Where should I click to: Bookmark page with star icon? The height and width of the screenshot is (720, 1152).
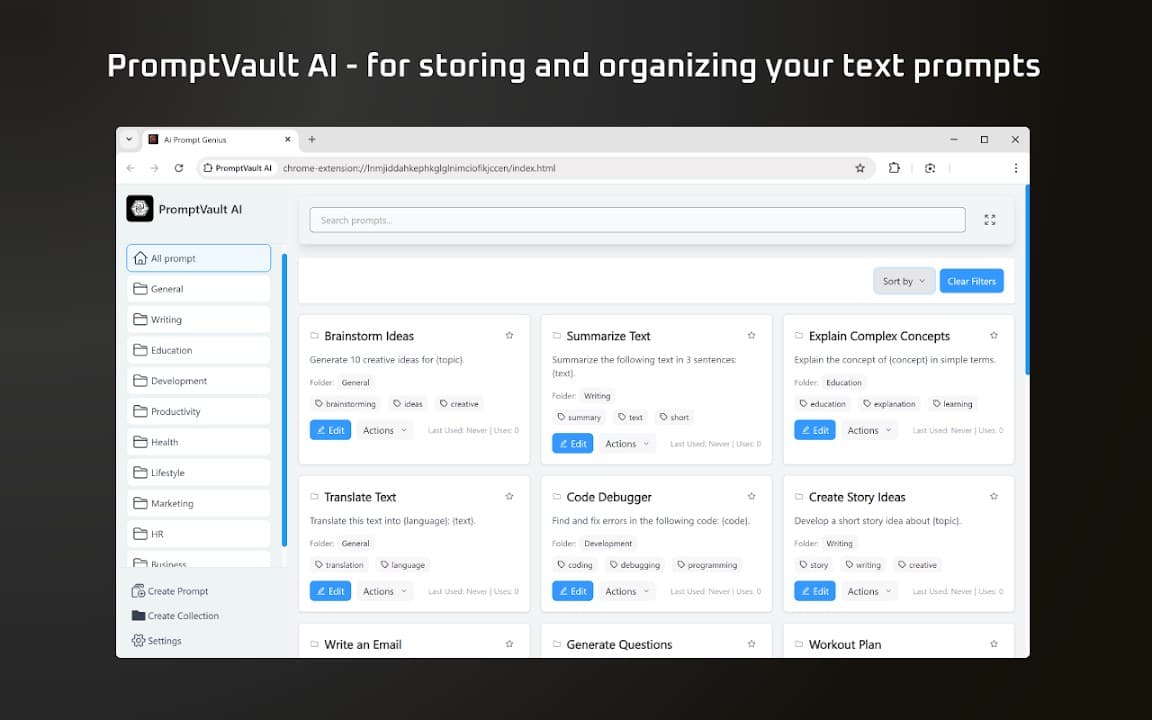860,168
